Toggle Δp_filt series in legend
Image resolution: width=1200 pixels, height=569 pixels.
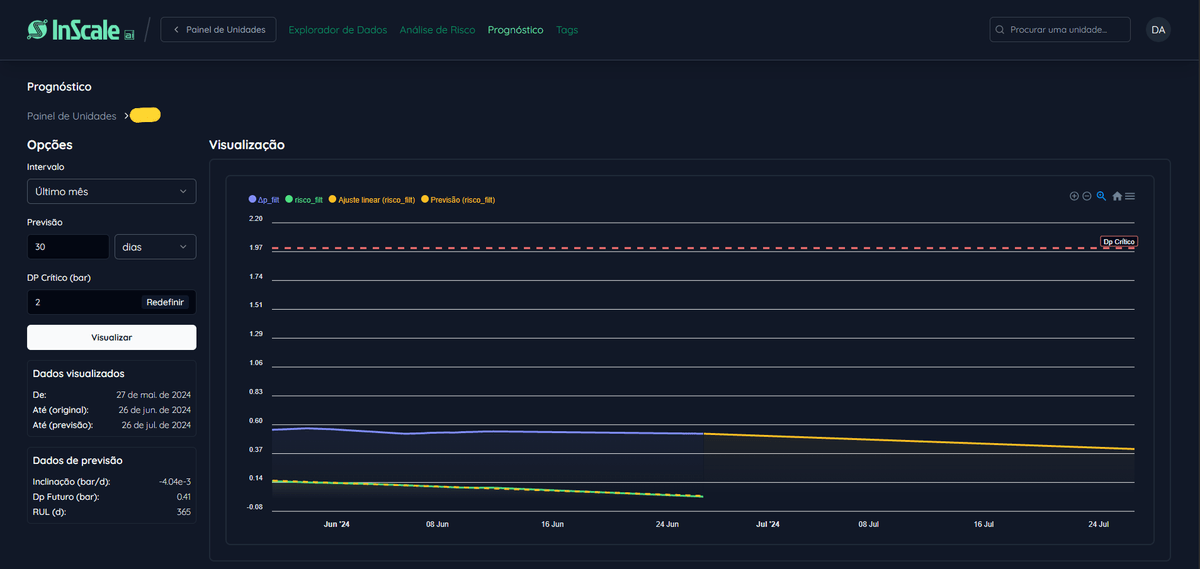click(264, 200)
